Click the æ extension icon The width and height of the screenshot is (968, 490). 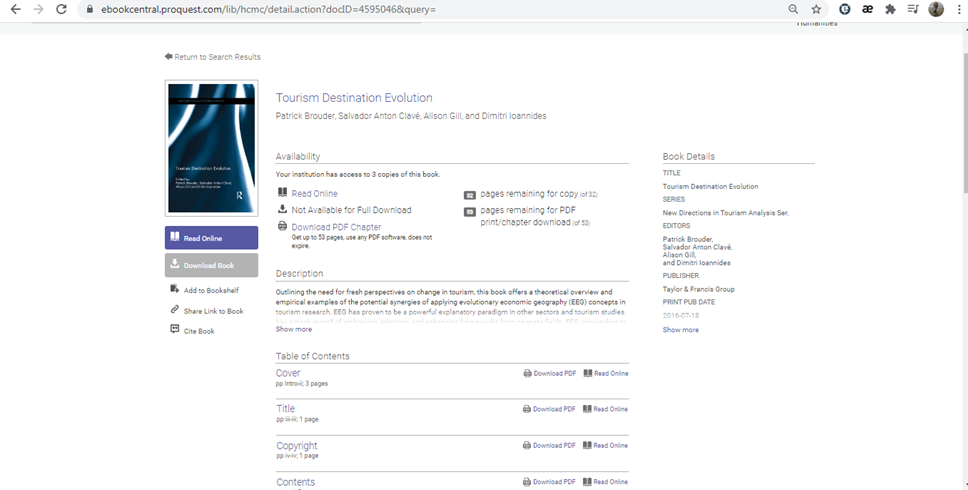867,9
